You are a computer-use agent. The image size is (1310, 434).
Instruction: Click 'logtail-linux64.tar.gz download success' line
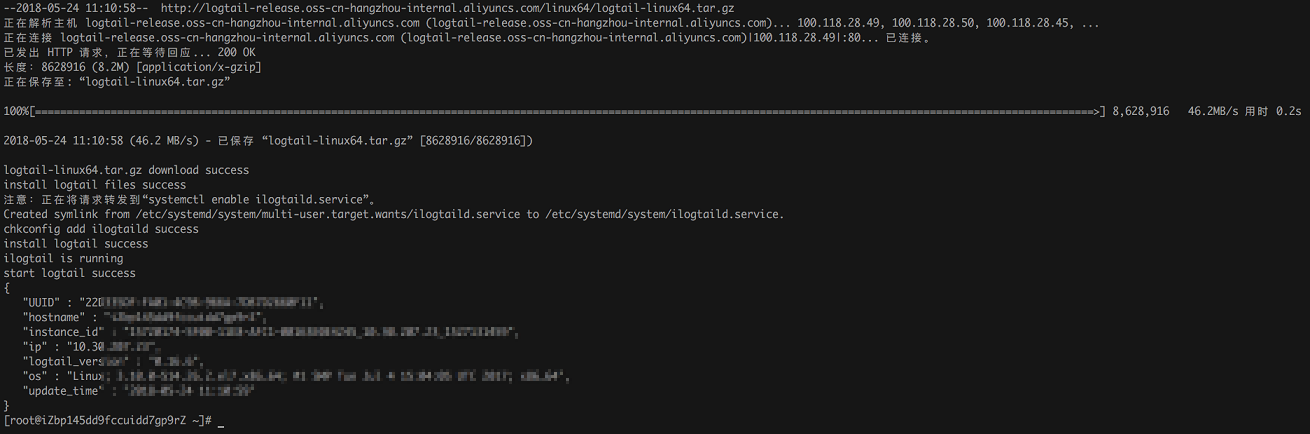pos(127,170)
